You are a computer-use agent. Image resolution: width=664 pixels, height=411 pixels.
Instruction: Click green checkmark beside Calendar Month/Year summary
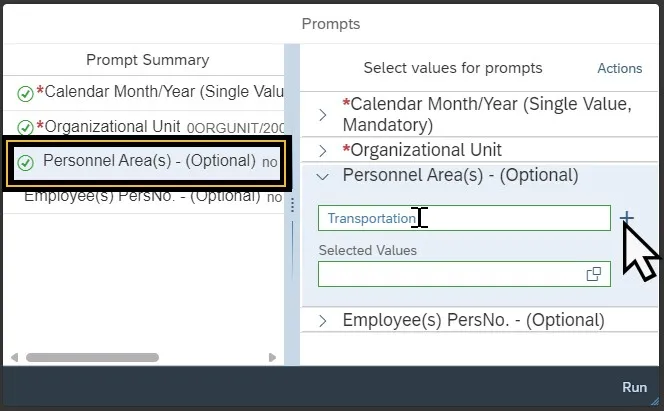26,94
